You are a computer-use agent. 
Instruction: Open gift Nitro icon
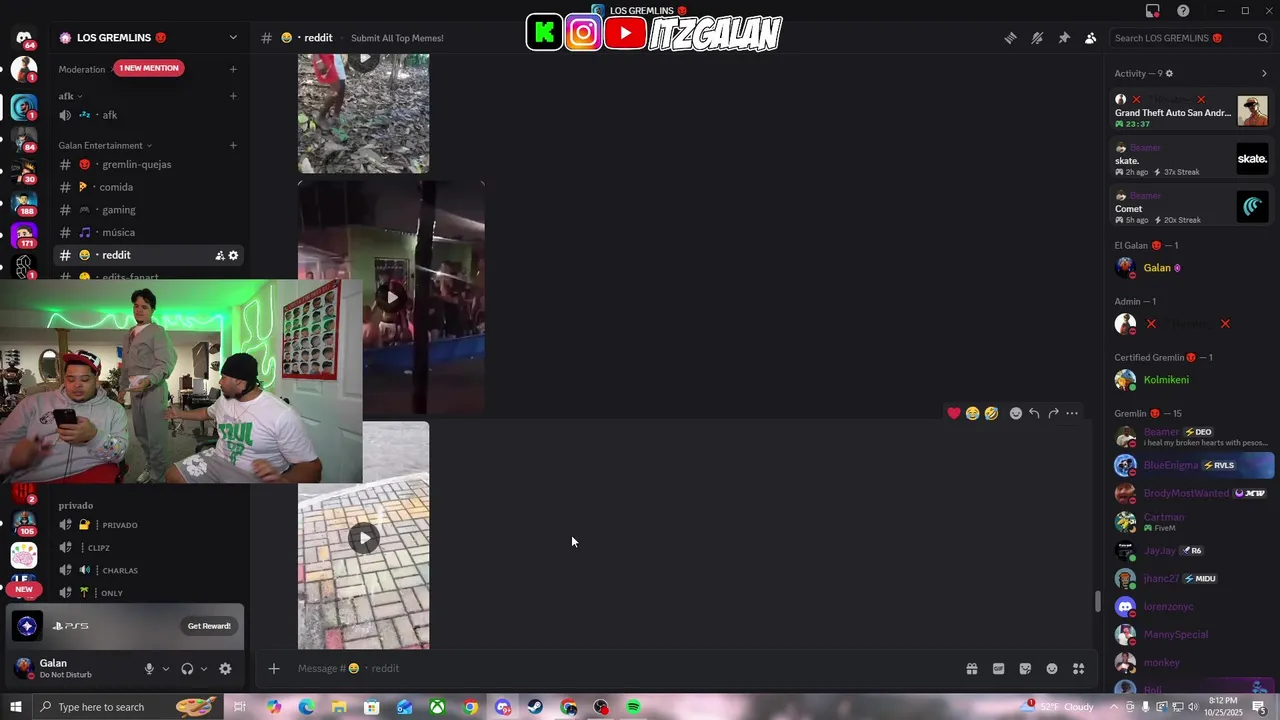(971, 669)
